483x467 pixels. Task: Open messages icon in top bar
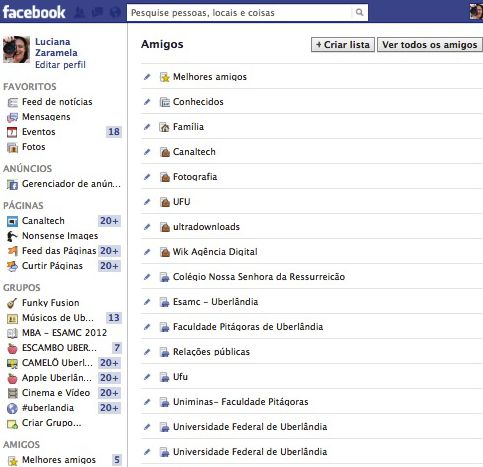97,12
